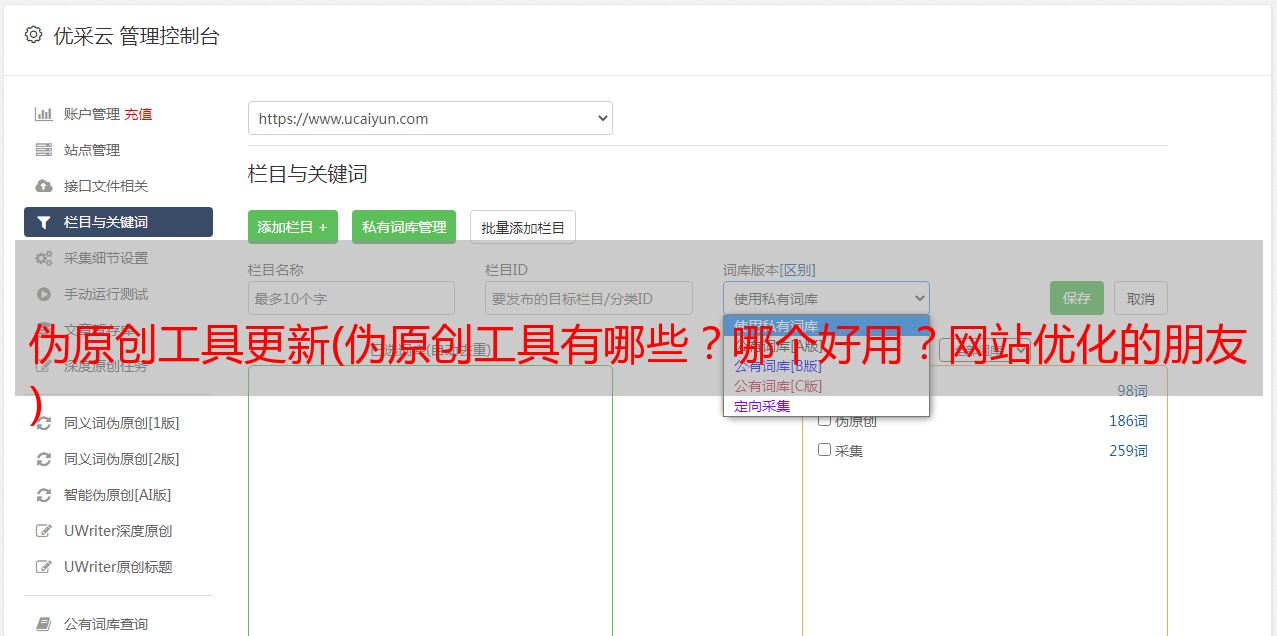Open 站点管理 in sidebar
Screen dimensions: 1277x636
(92, 150)
